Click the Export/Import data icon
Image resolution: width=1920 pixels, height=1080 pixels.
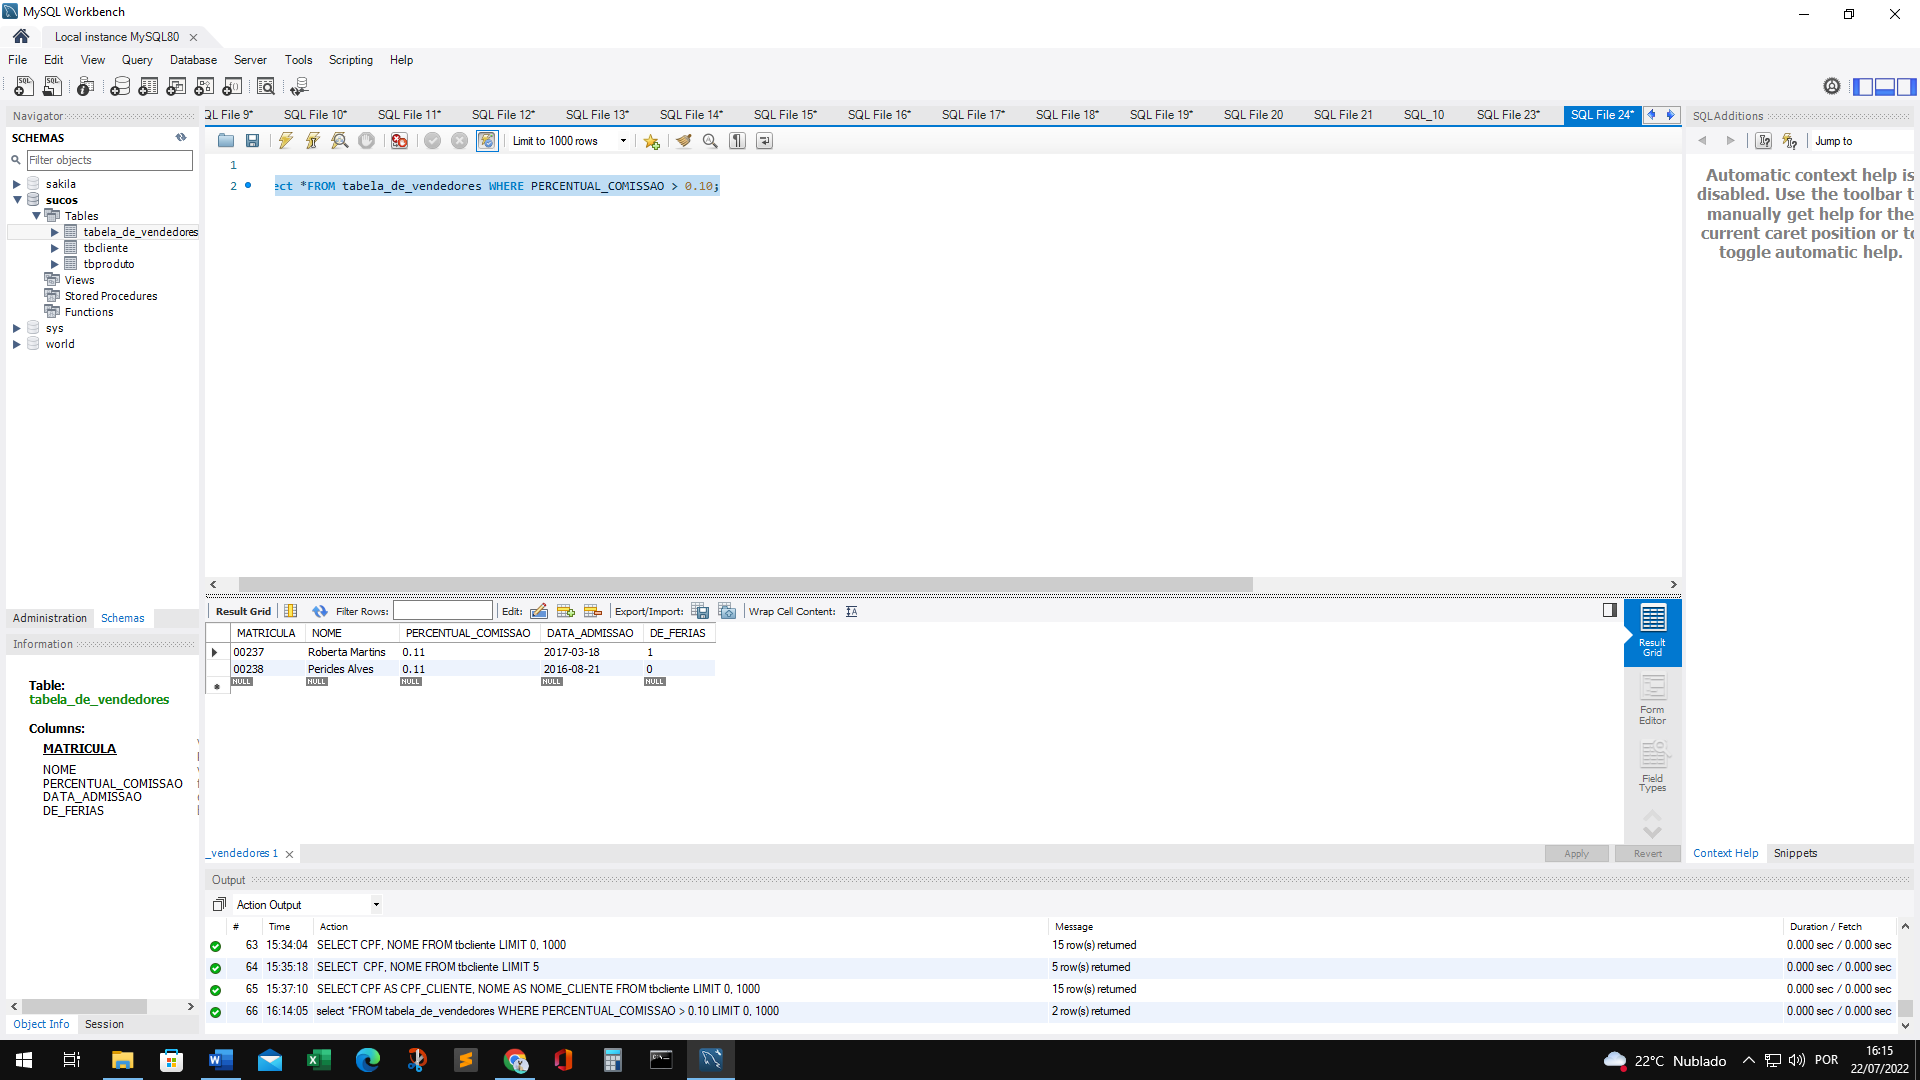coord(700,611)
